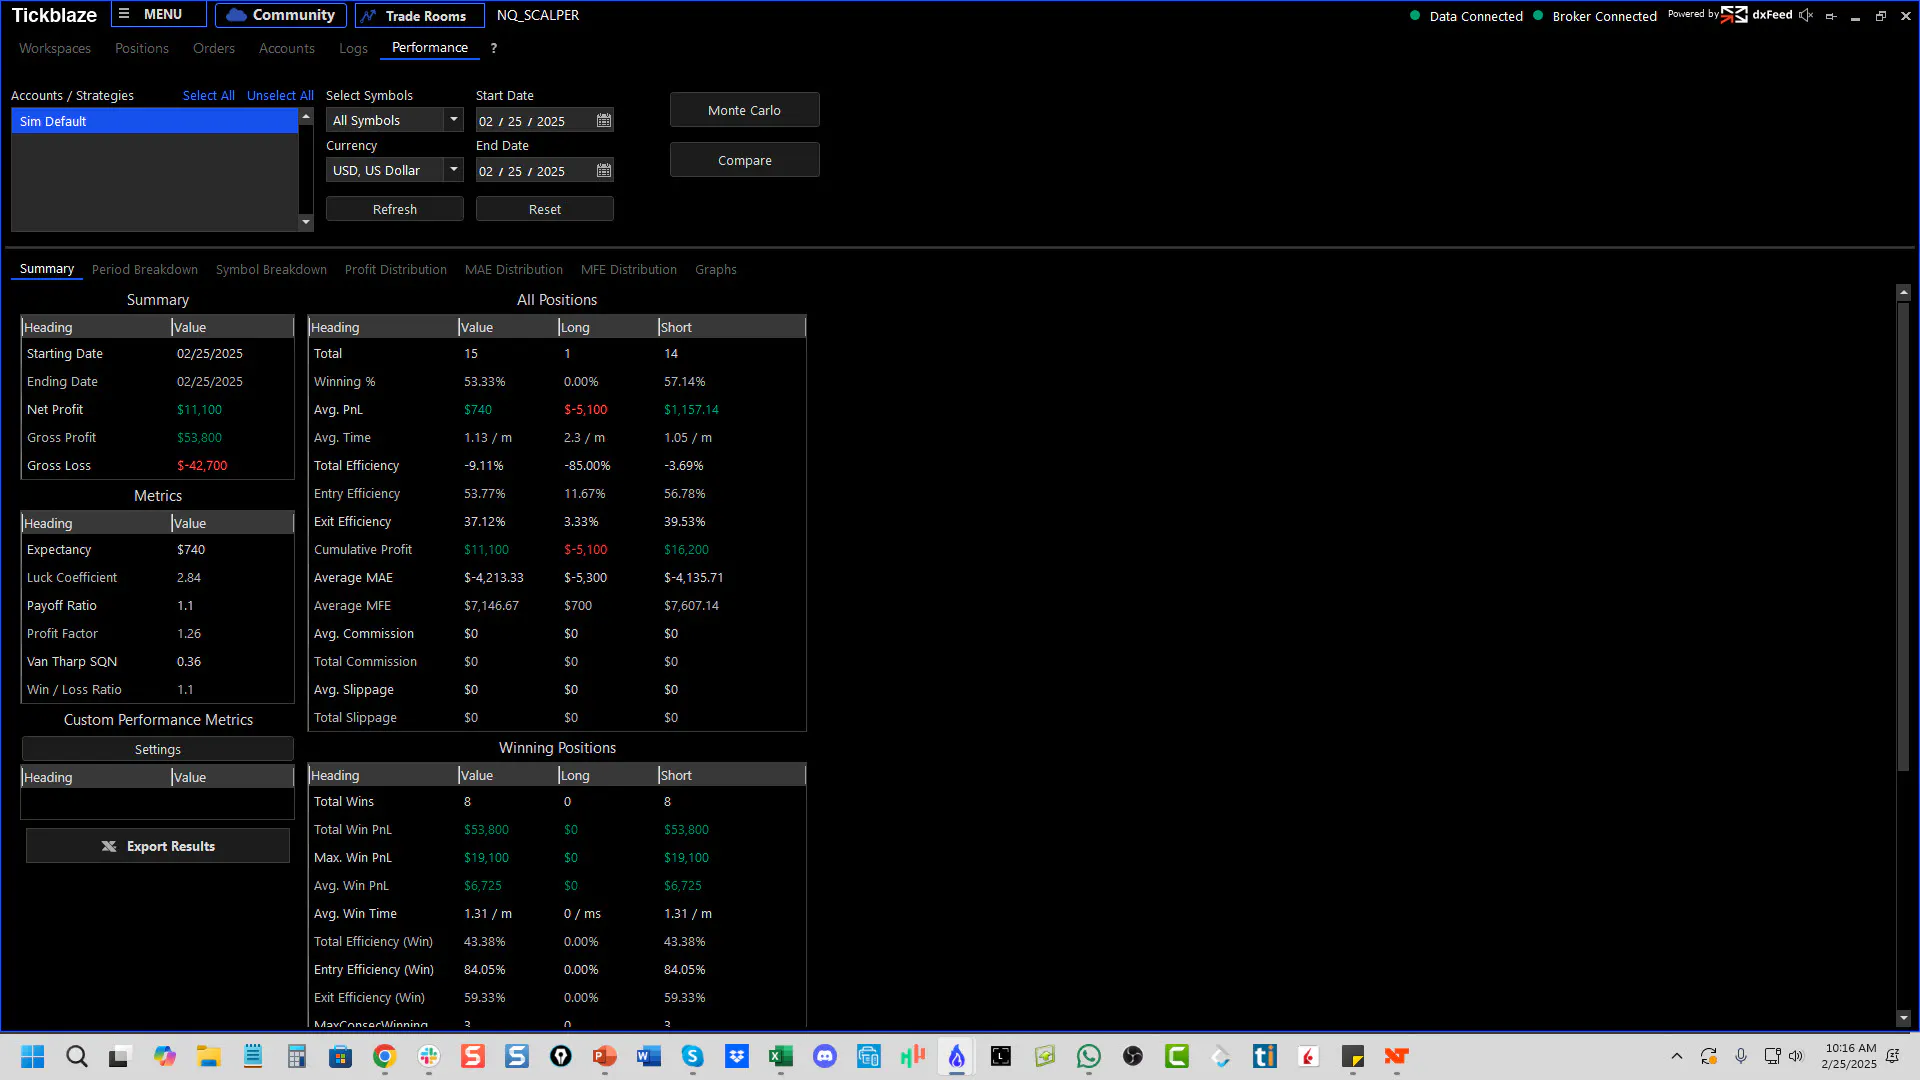Expand the All Symbols dropdown
The image size is (1920, 1080).
(x=454, y=120)
